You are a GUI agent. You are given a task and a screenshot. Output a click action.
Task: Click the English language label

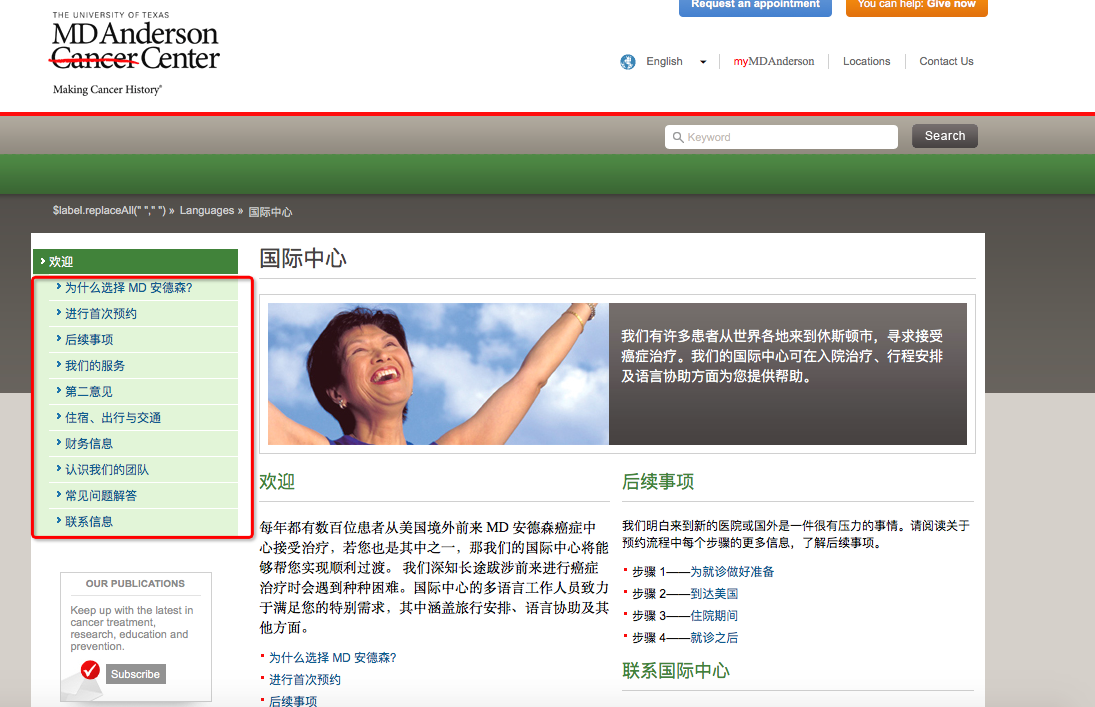tap(664, 61)
